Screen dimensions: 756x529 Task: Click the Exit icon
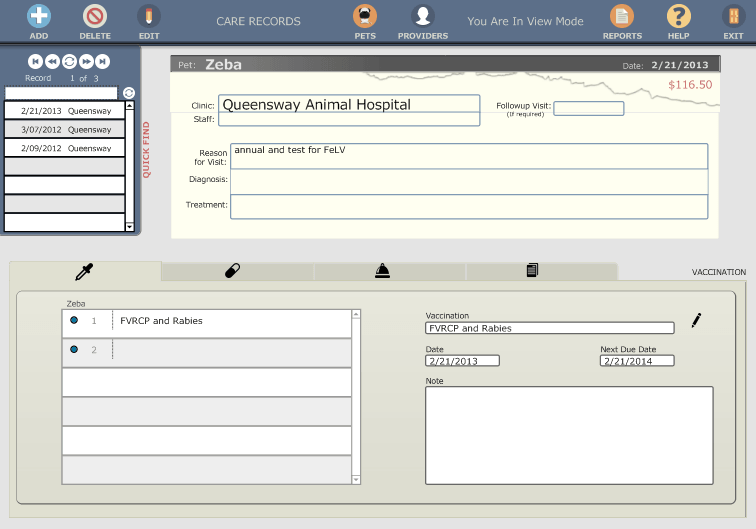(733, 16)
